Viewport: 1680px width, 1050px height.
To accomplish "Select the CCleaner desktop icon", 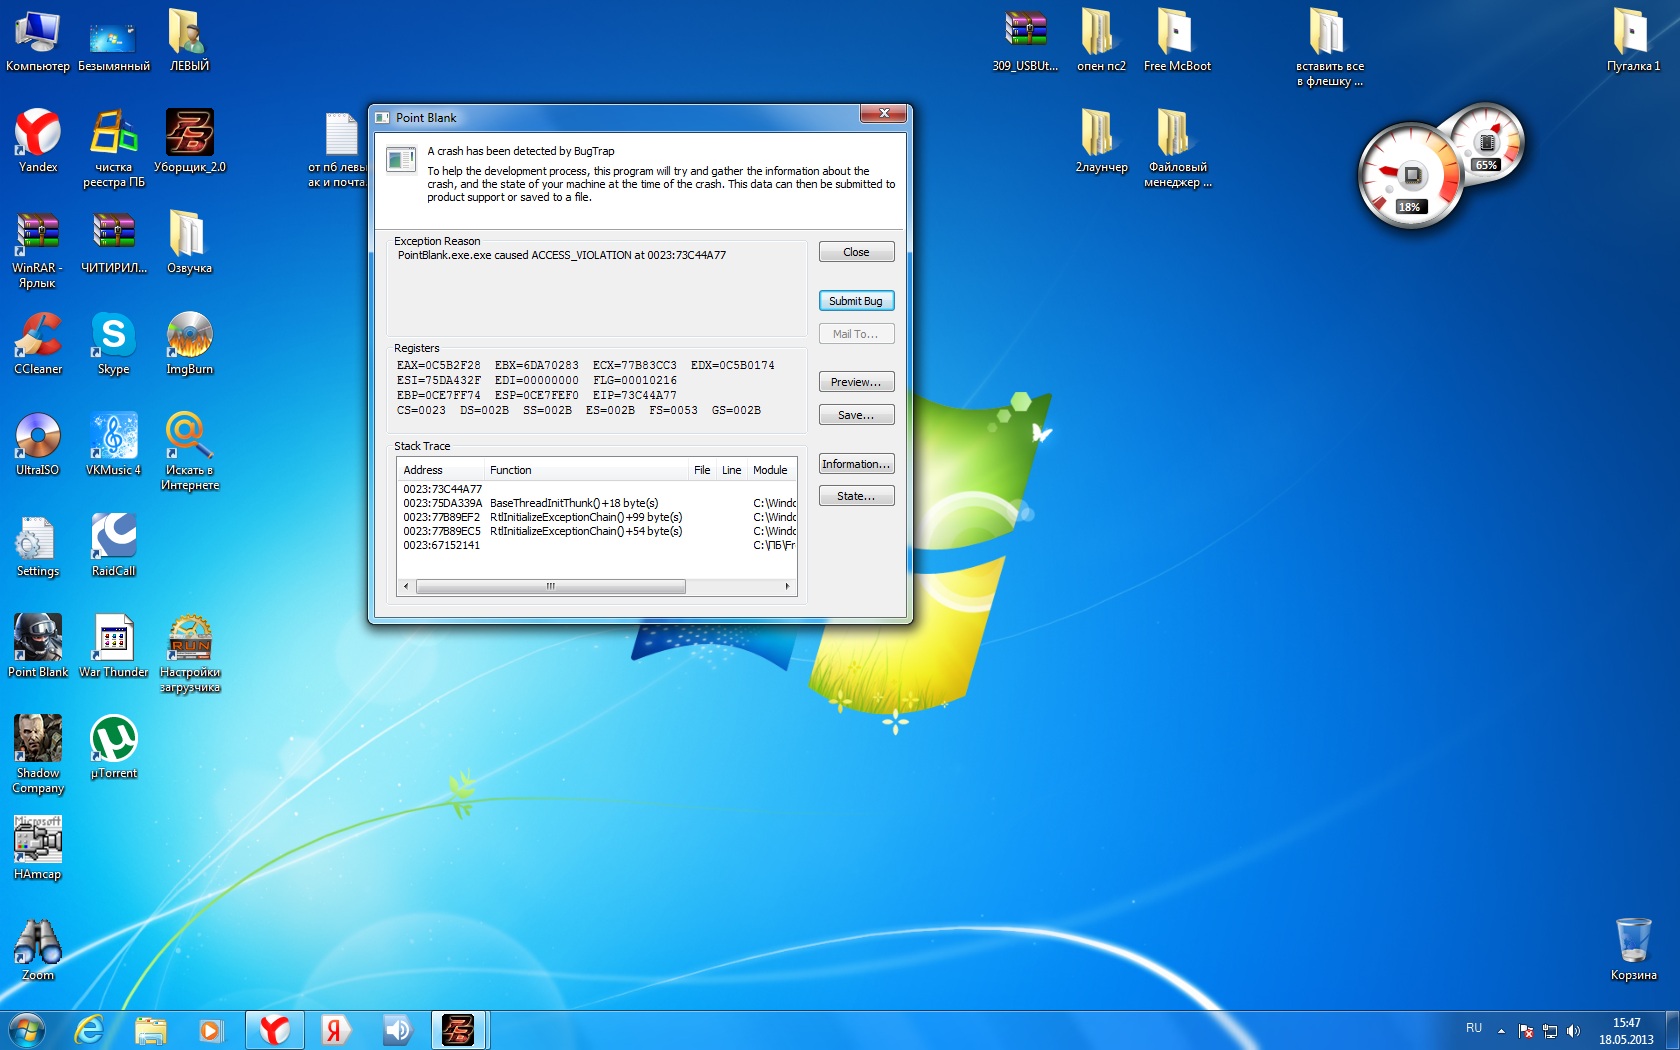I will tap(38, 343).
